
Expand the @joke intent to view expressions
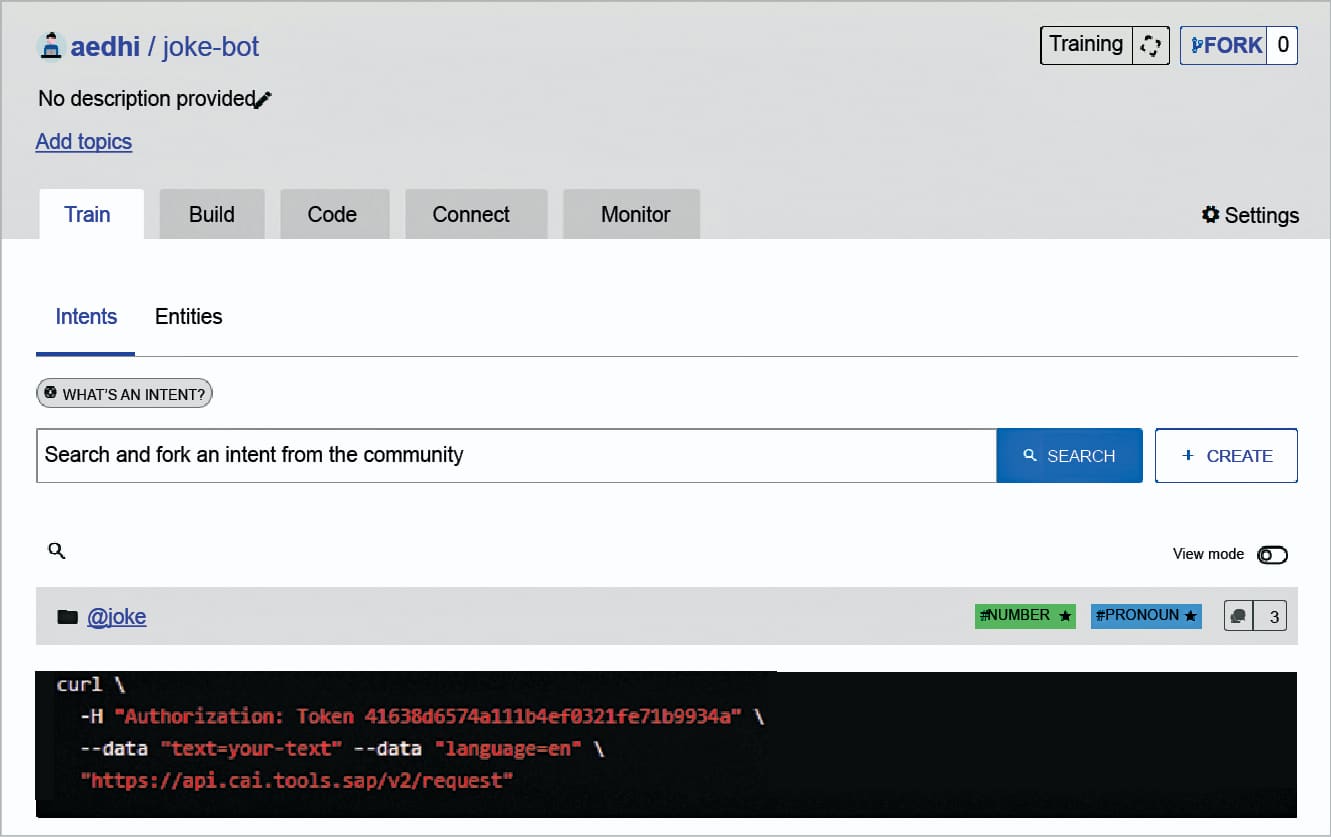point(118,616)
